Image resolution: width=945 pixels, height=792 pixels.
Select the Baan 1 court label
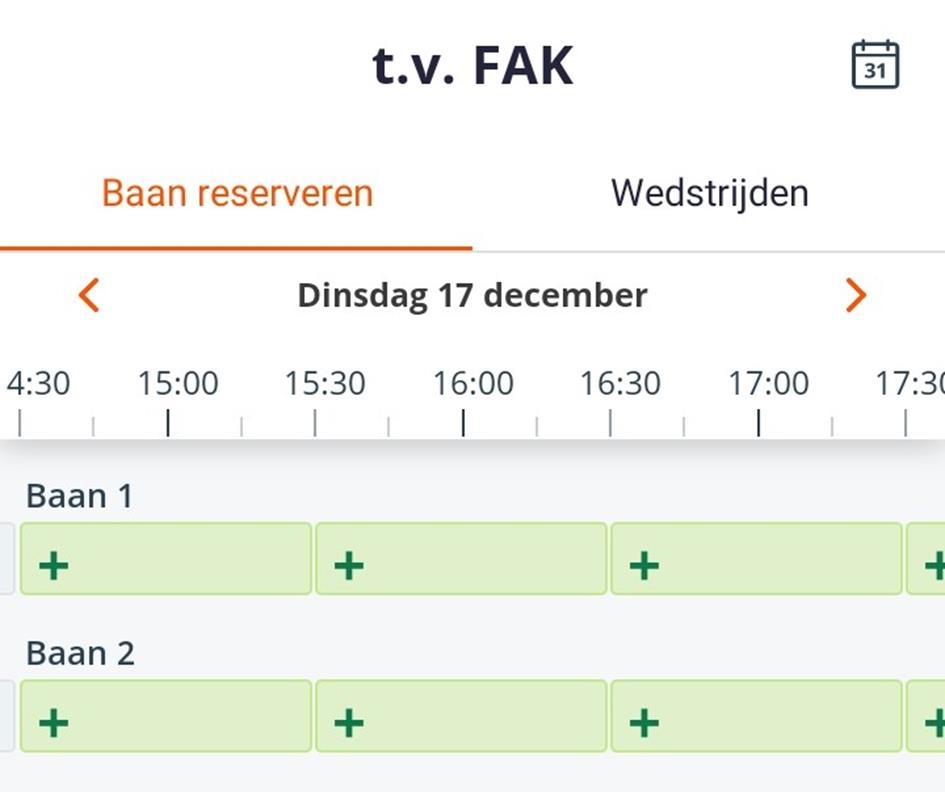[79, 496]
